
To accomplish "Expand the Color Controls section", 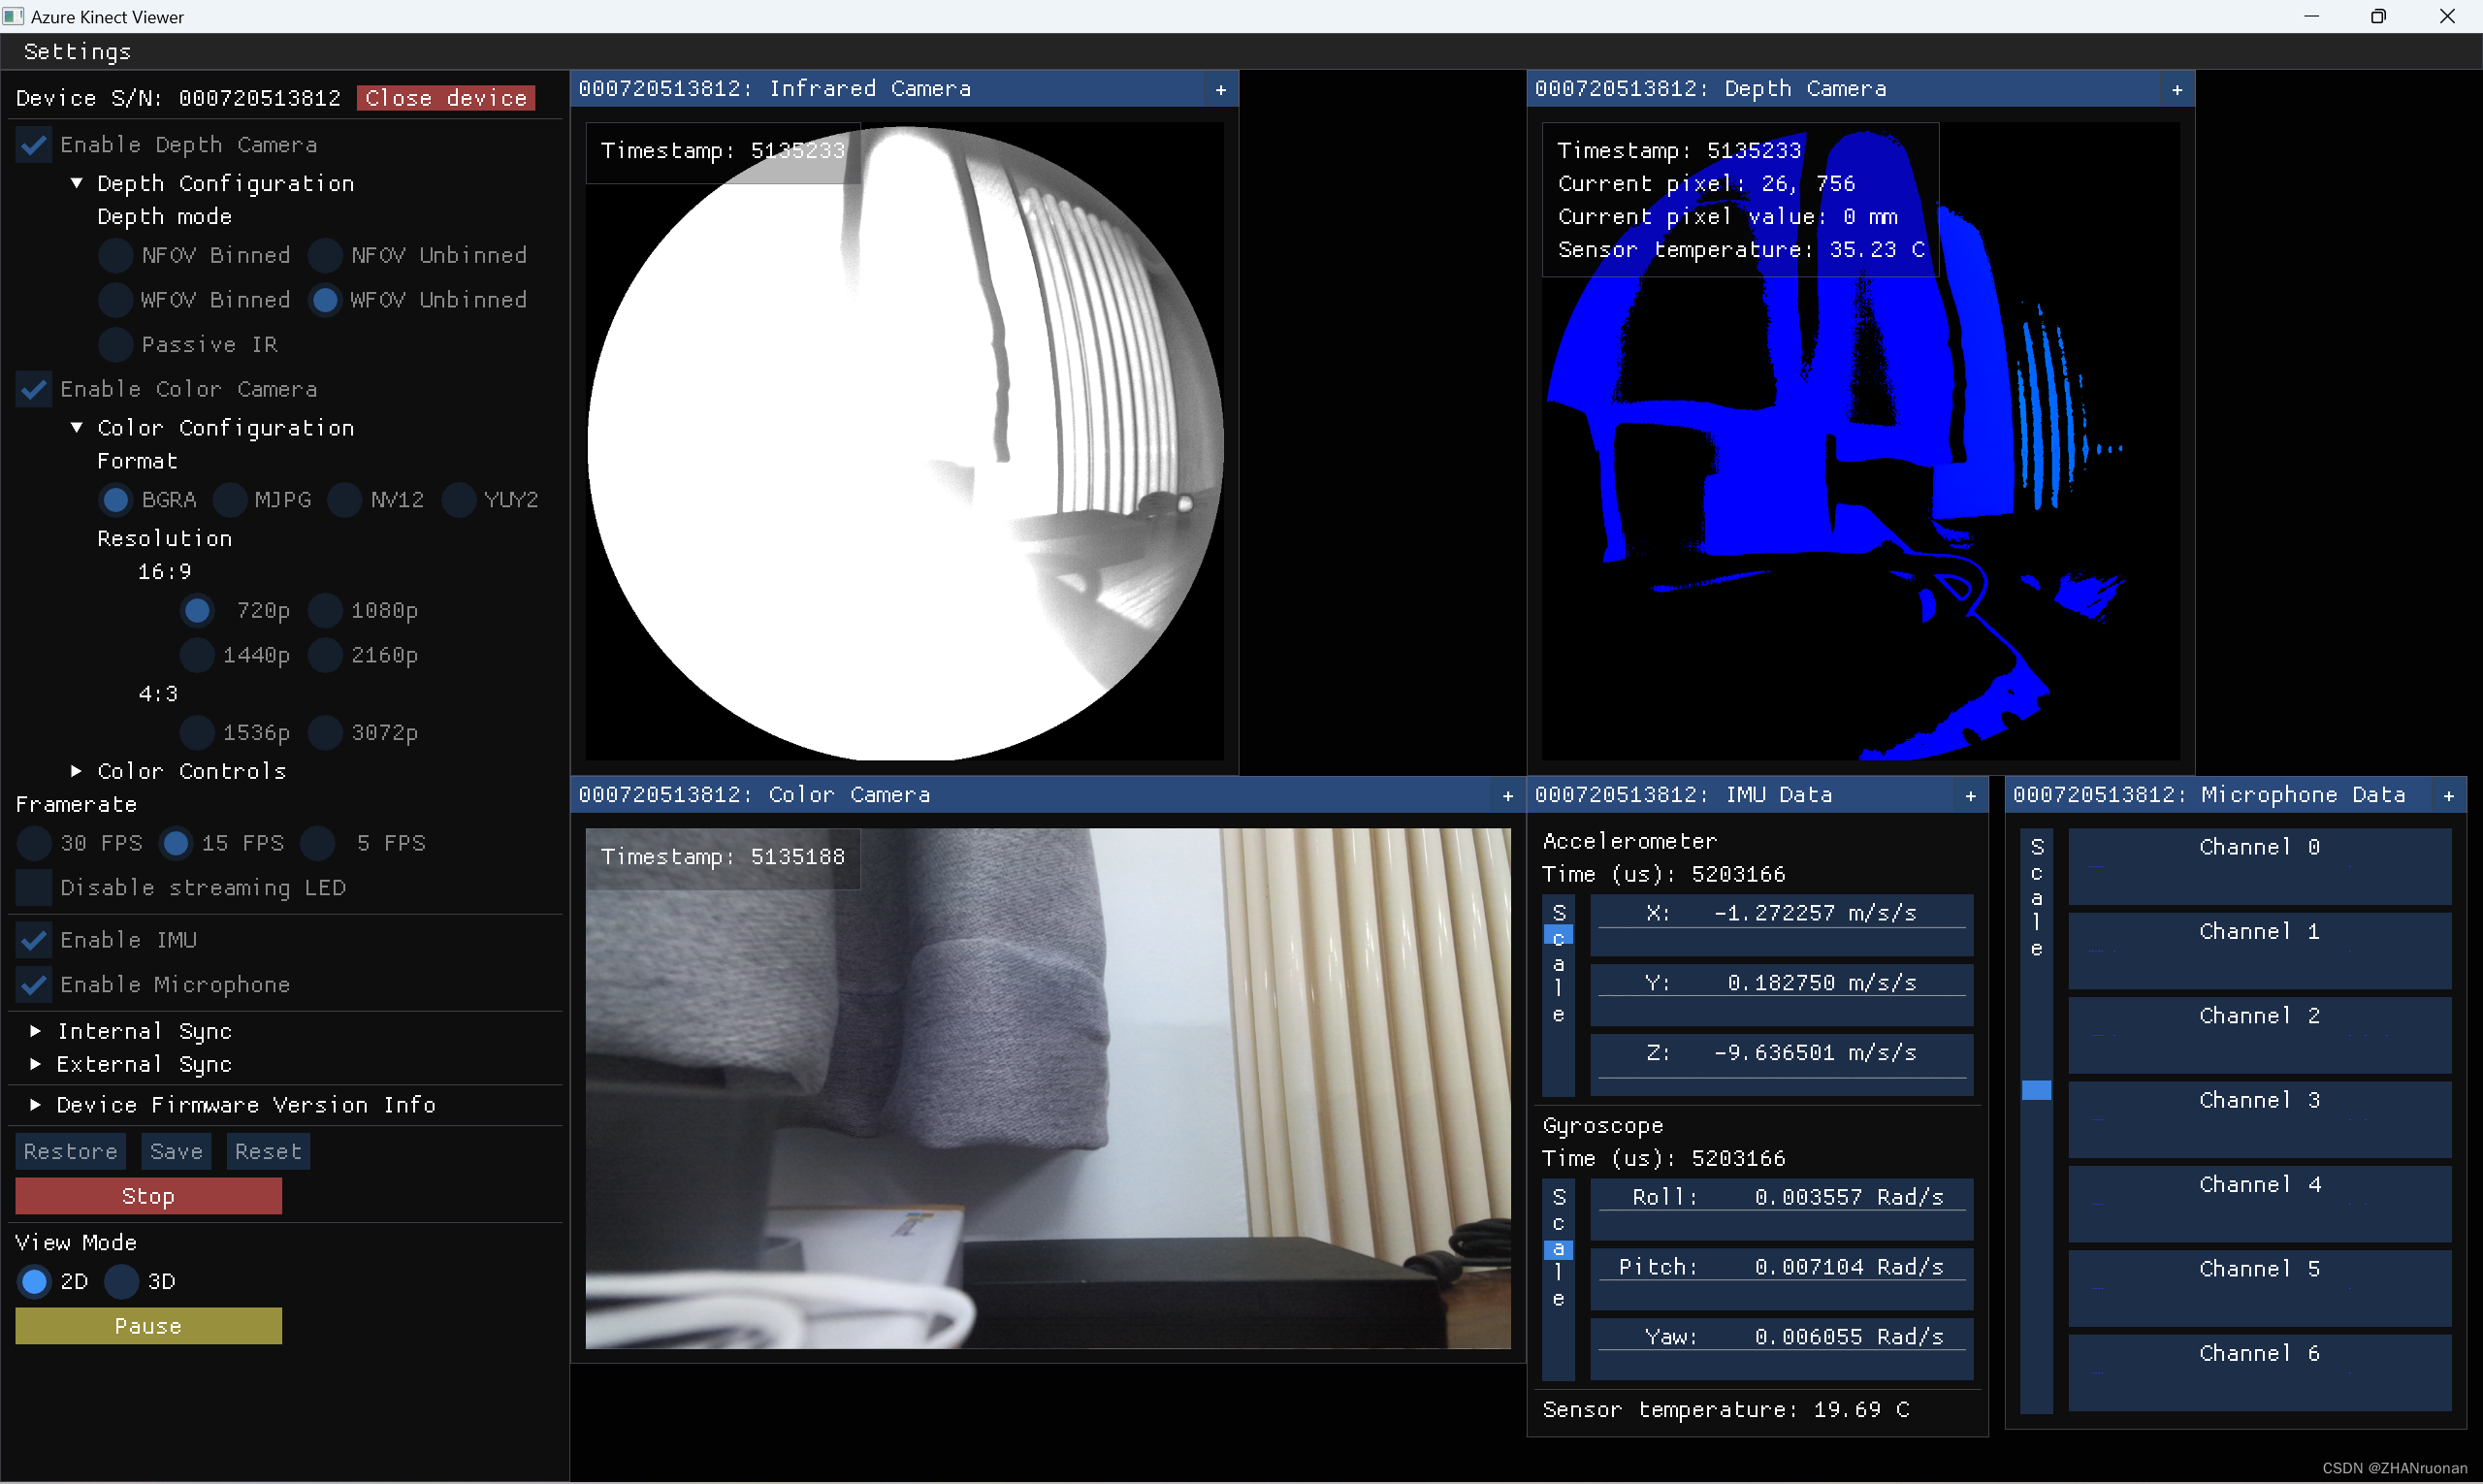I will click(x=77, y=771).
